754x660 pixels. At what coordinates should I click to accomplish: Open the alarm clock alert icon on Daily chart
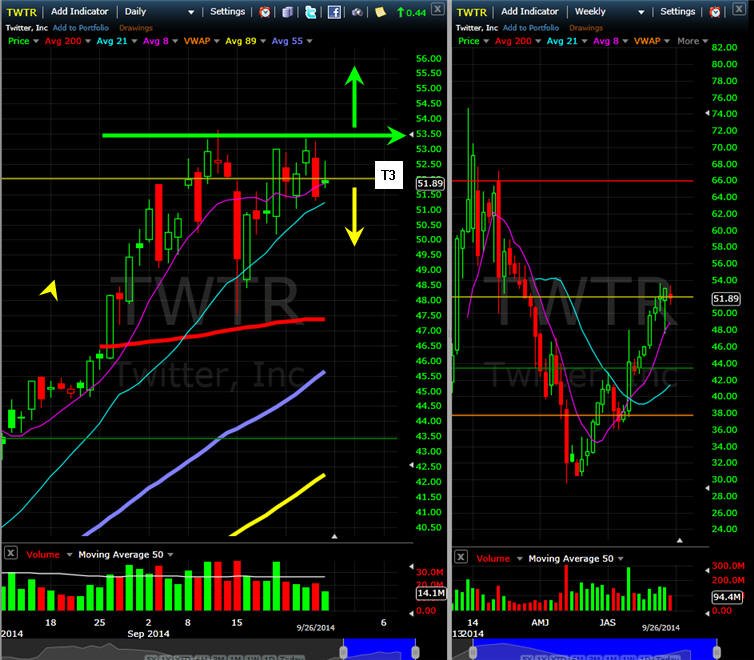coord(264,12)
